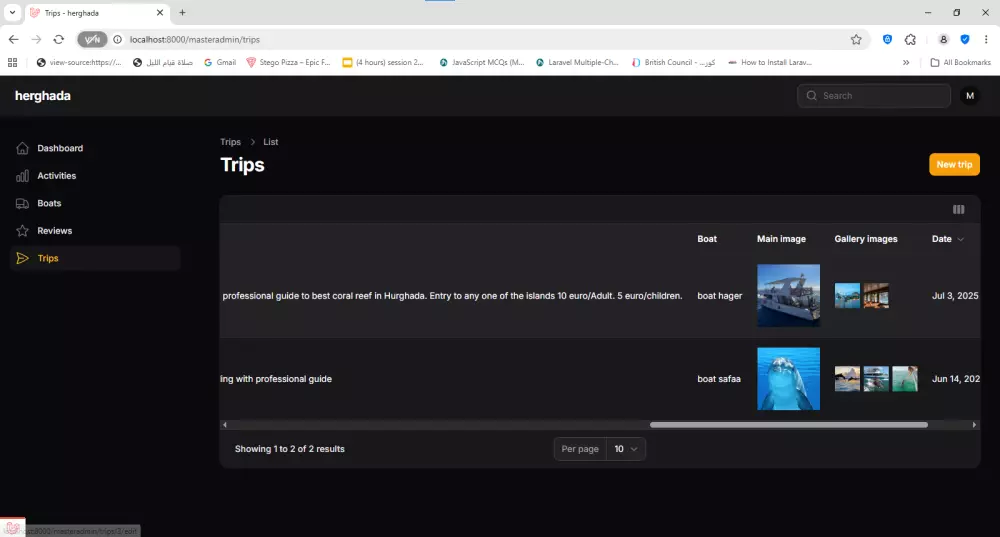This screenshot has height=537, width=1000.
Task: Click the browser forward arrow
Action: (36, 40)
